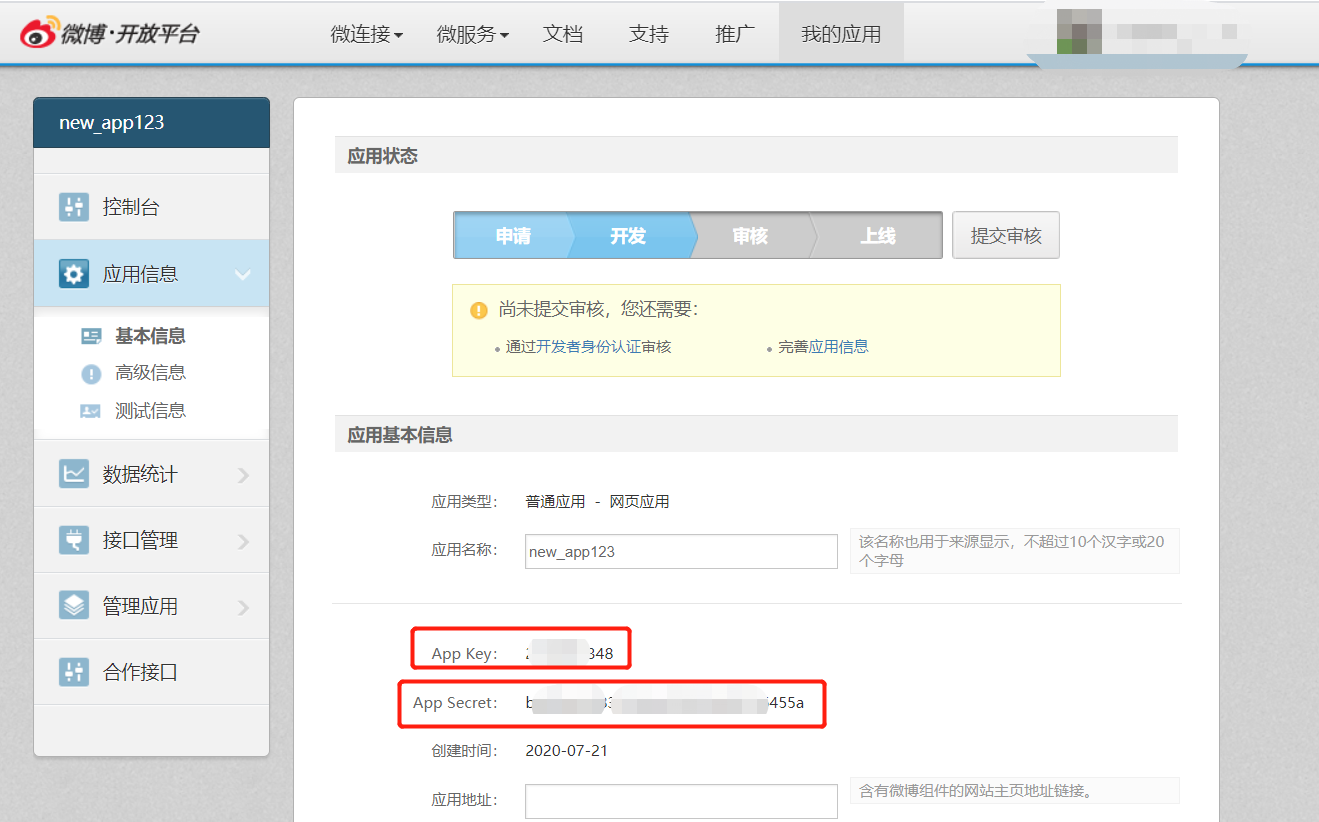Click the 高级信息 exclamation icon

[x=91, y=374]
